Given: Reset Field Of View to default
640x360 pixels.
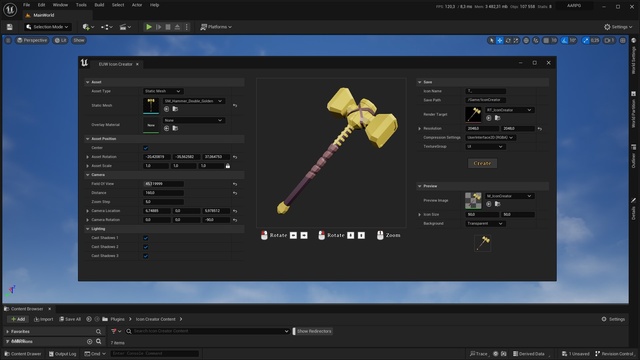Looking at the screenshot, I should (x=235, y=184).
